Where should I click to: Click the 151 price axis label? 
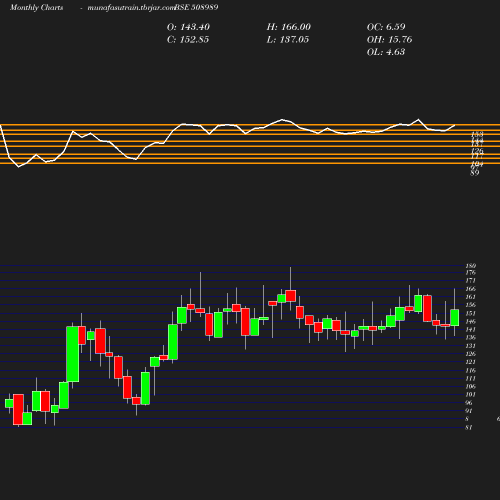[x=470, y=313]
